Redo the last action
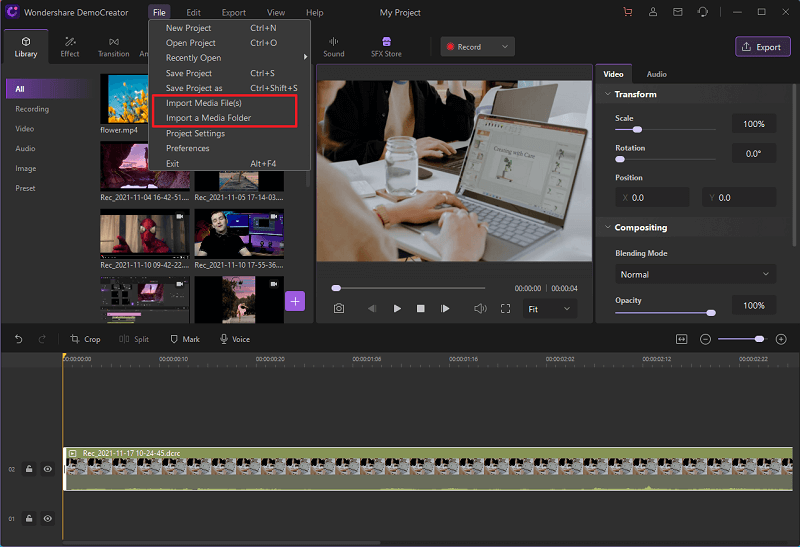This screenshot has height=547, width=800. (42, 339)
